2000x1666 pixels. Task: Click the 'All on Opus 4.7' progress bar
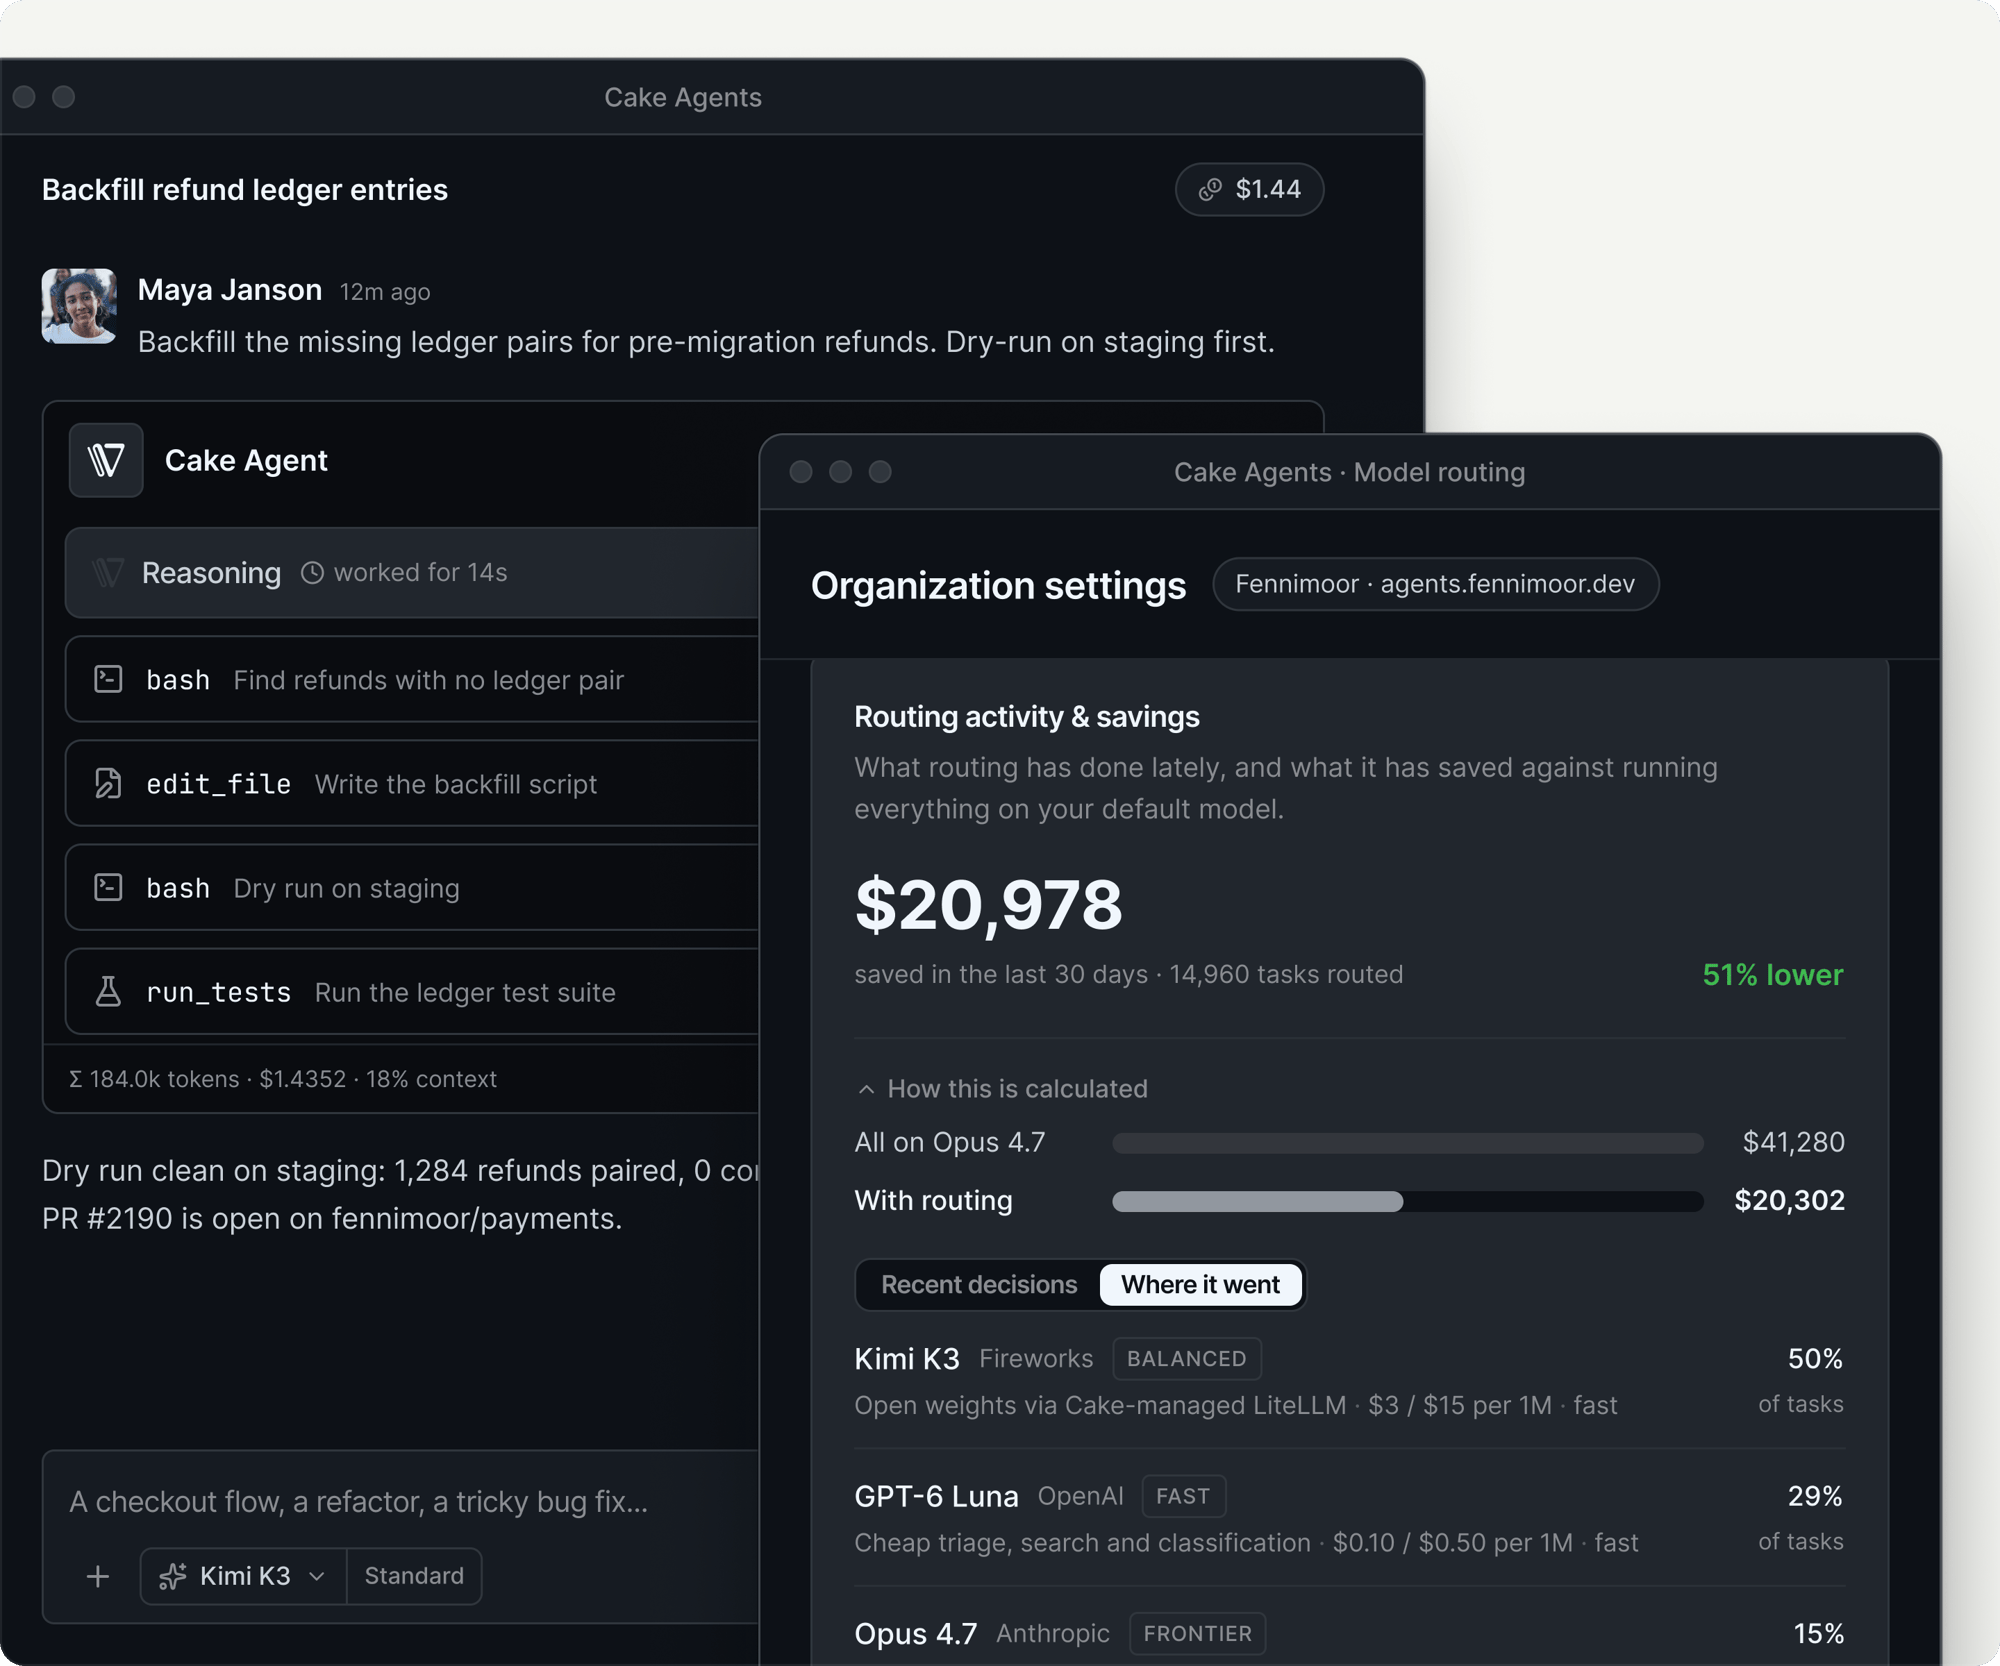1407,1143
